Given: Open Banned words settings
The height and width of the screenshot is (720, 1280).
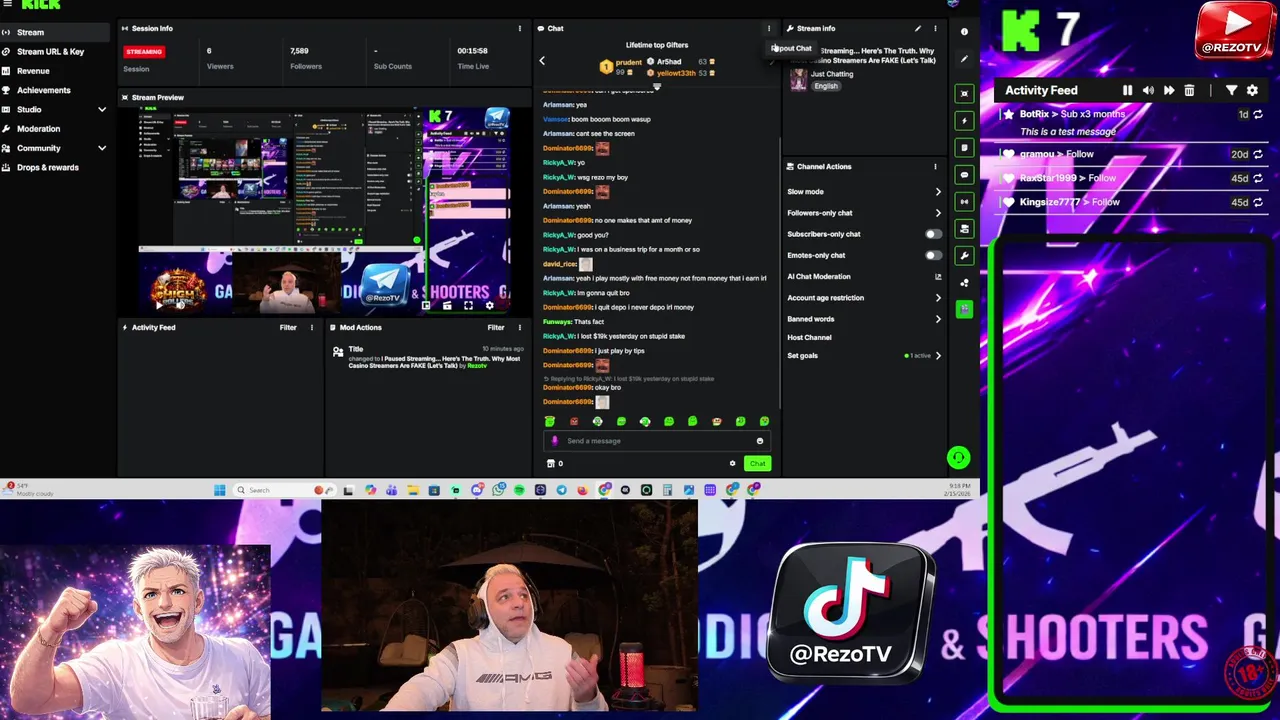Looking at the screenshot, I should click(x=864, y=319).
